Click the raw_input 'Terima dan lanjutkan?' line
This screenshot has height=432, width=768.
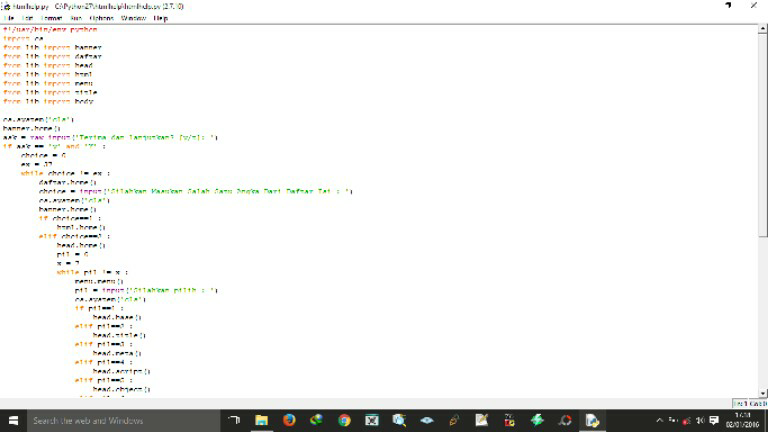click(x=110, y=137)
